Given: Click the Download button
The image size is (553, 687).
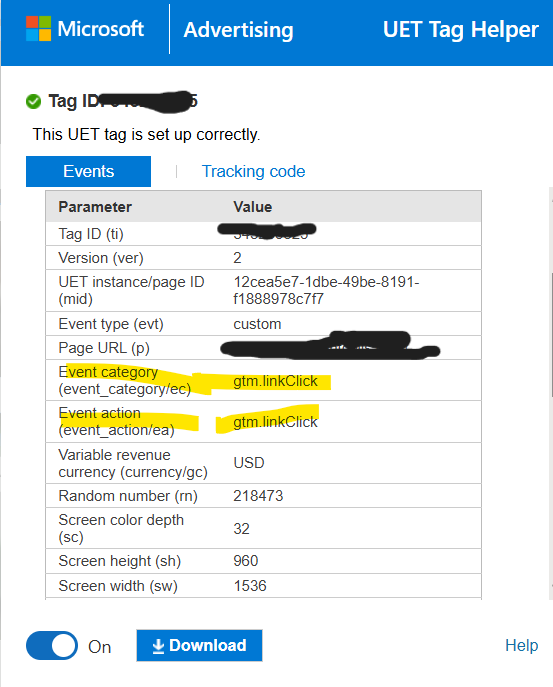Looking at the screenshot, I should (199, 646).
